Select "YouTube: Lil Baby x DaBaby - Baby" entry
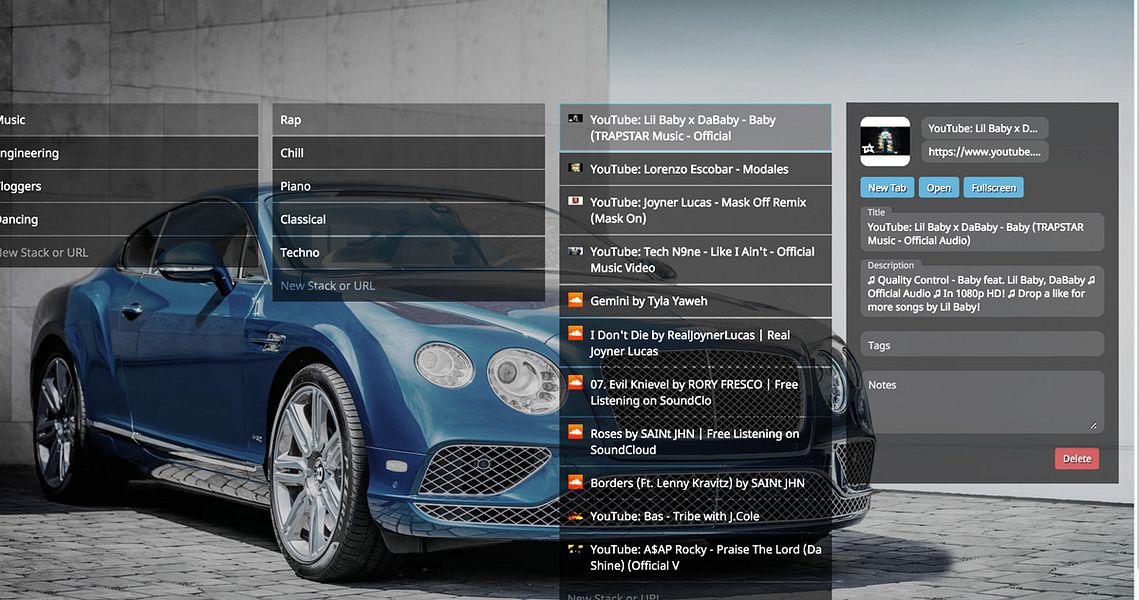Image resolution: width=1139 pixels, height=600 pixels. [x=695, y=128]
